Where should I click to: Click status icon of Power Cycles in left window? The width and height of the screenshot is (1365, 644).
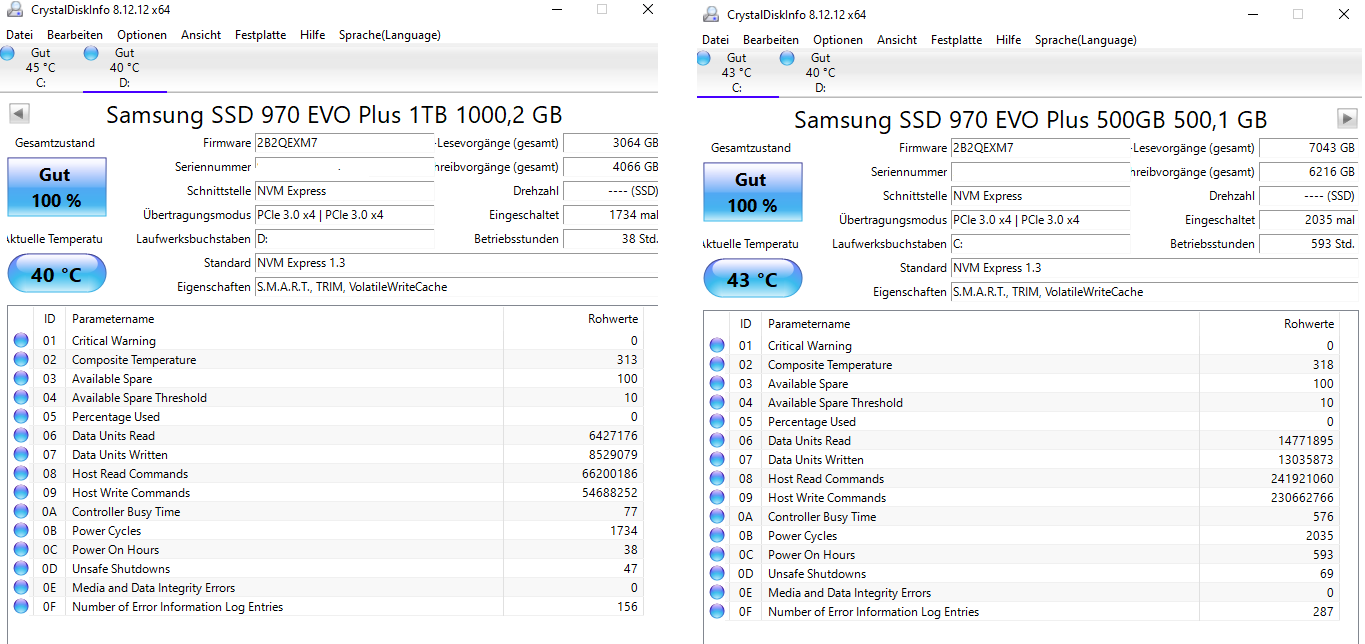(x=21, y=531)
